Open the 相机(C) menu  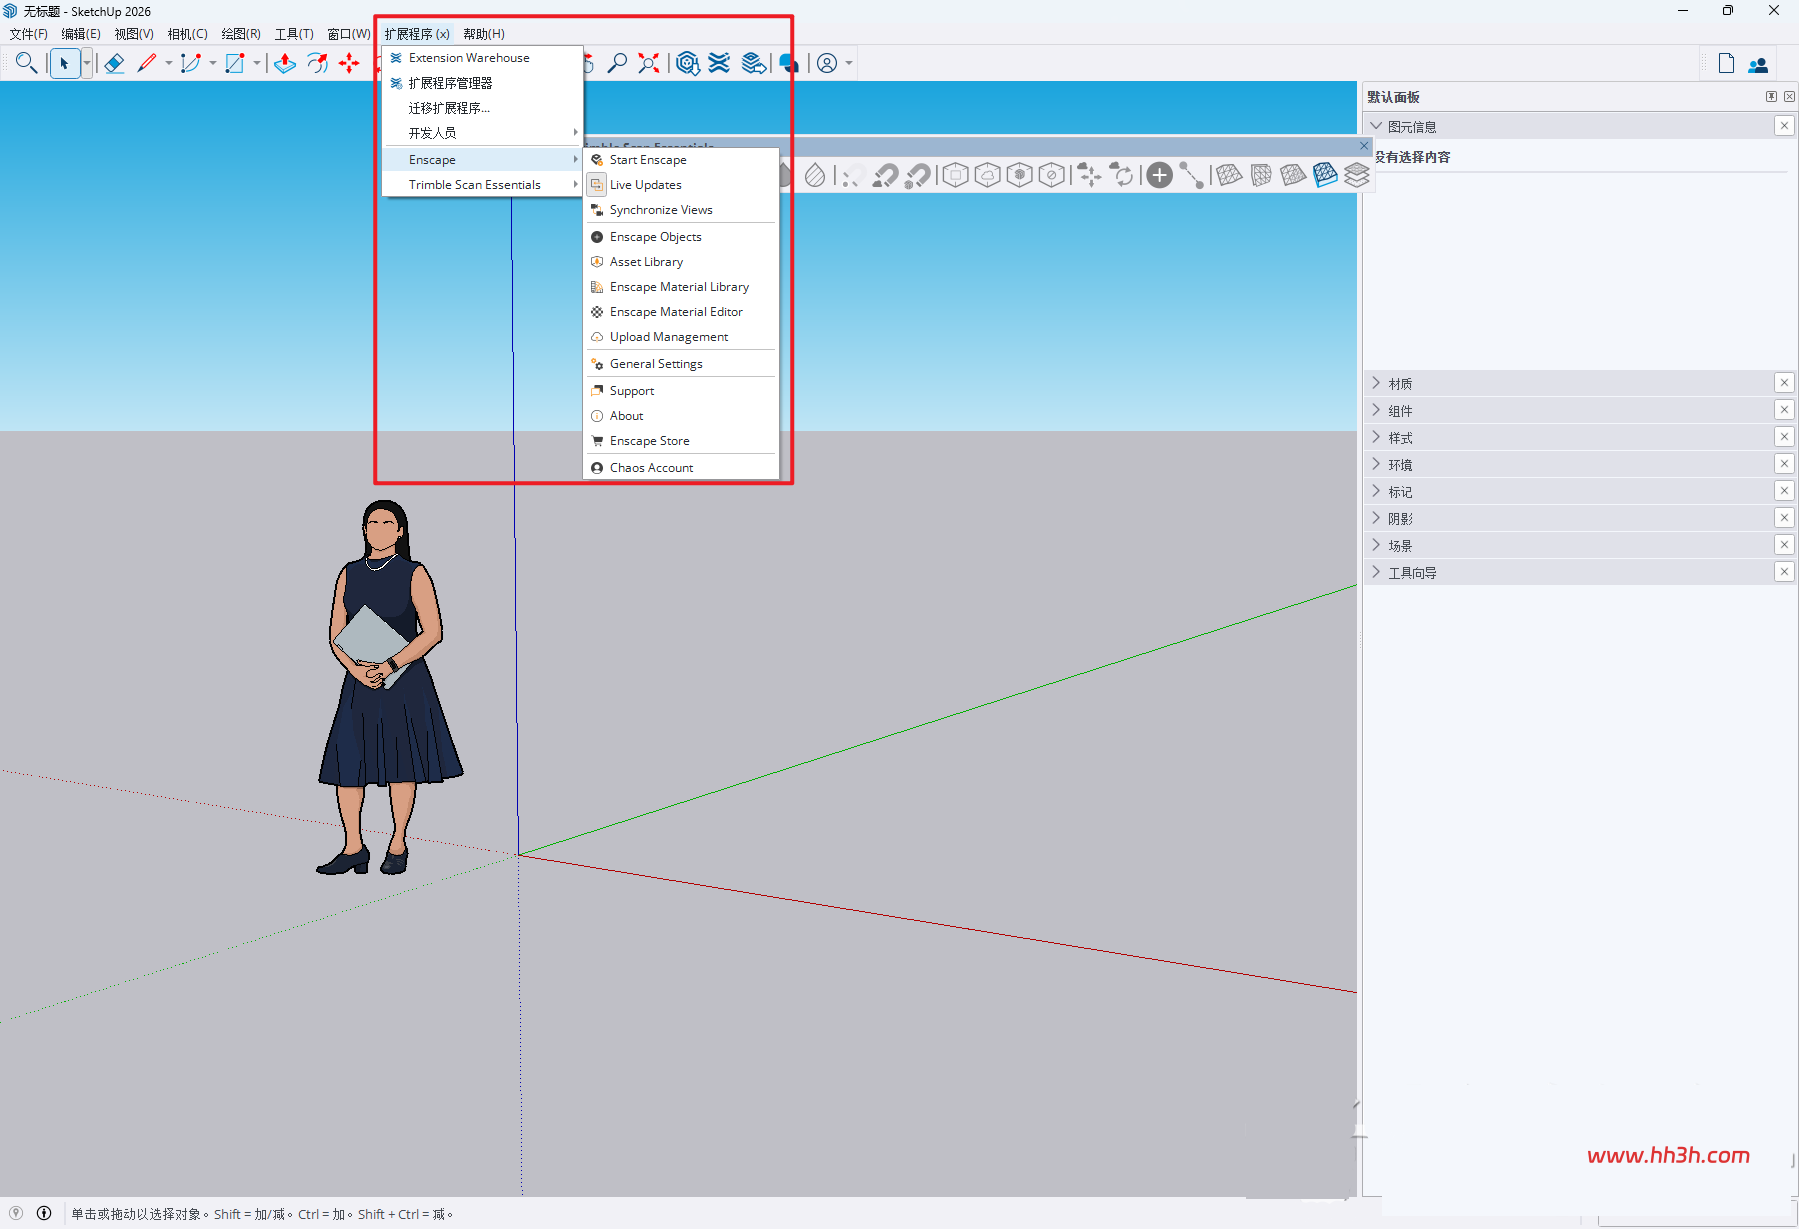pos(187,34)
